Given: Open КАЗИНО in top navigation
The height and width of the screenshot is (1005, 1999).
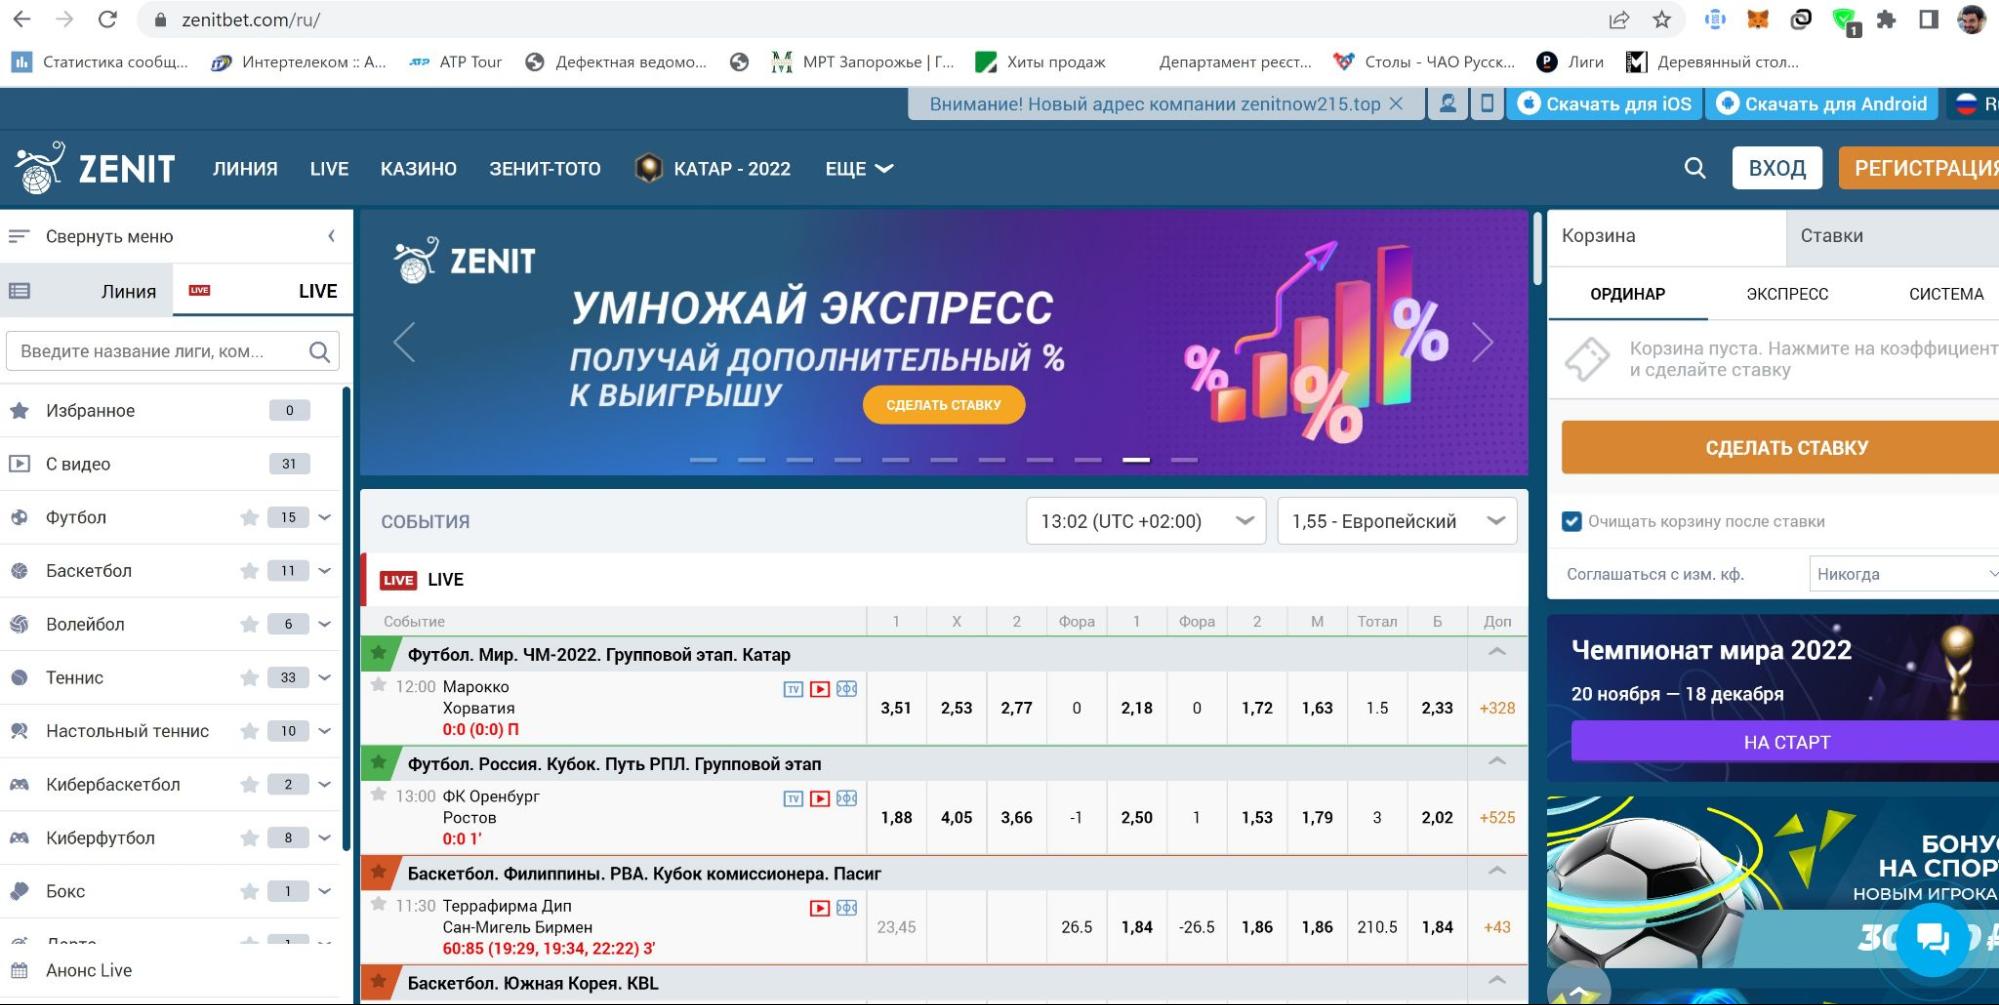Looking at the screenshot, I should (x=418, y=168).
